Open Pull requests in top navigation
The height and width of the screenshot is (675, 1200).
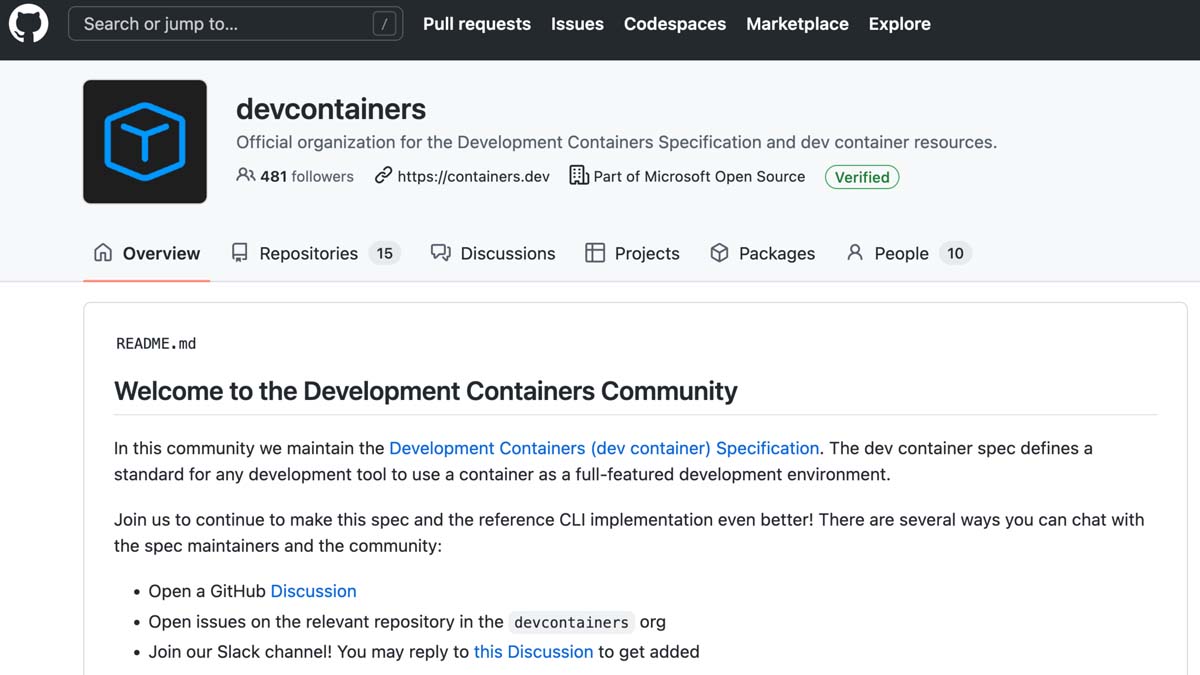pos(477,24)
